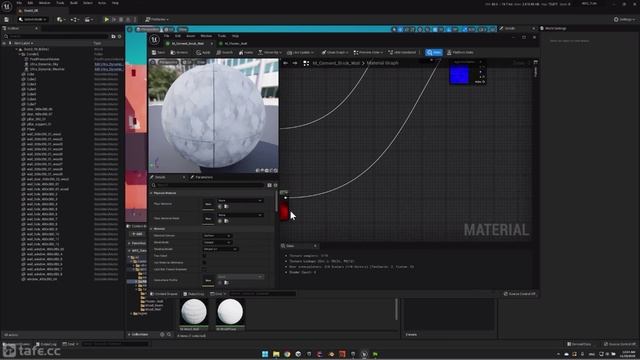Click Home in the material editor toolbar
Screen dimensions: 640x360
click(x=246, y=53)
